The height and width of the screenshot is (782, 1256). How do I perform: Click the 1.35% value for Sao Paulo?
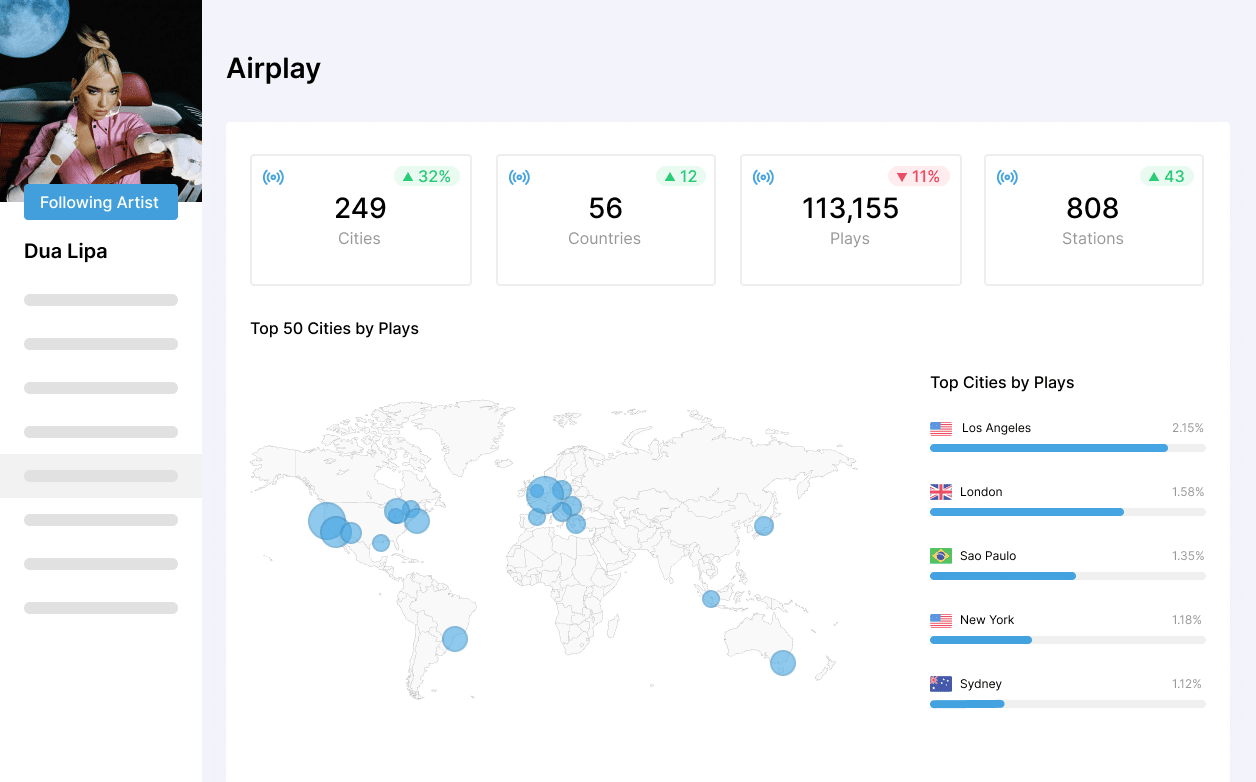[1188, 556]
